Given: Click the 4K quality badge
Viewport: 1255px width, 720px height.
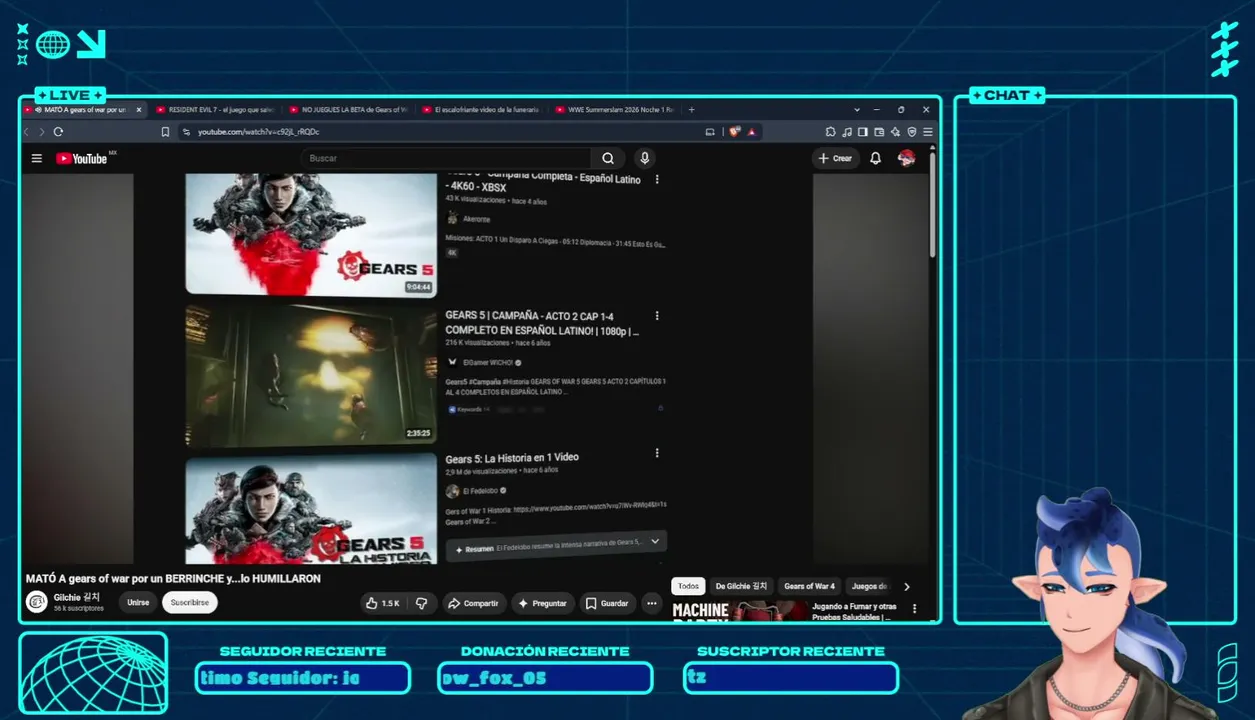Looking at the screenshot, I should tap(452, 253).
